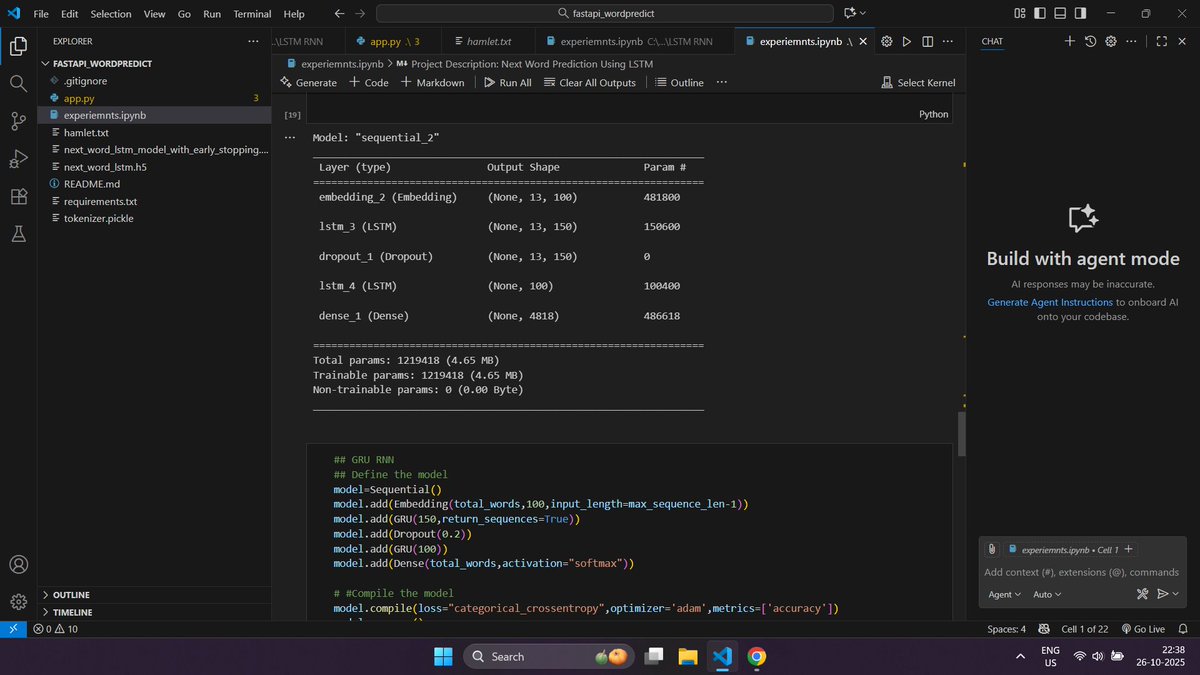Expand the TIMELINE section in Explorer
The image size is (1200, 675).
152,612
